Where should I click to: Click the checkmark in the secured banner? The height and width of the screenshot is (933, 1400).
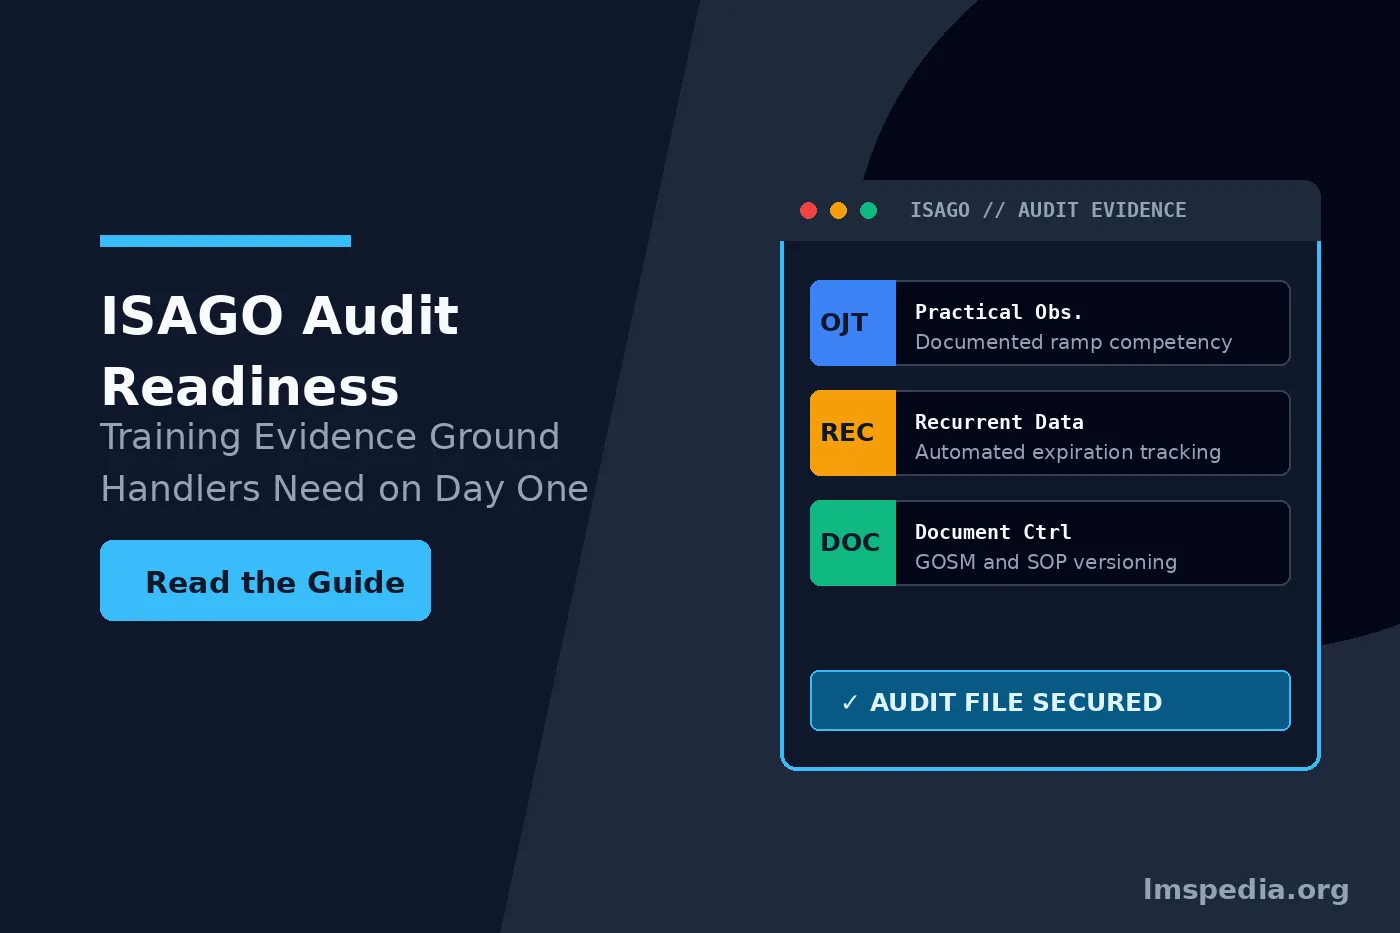point(850,703)
